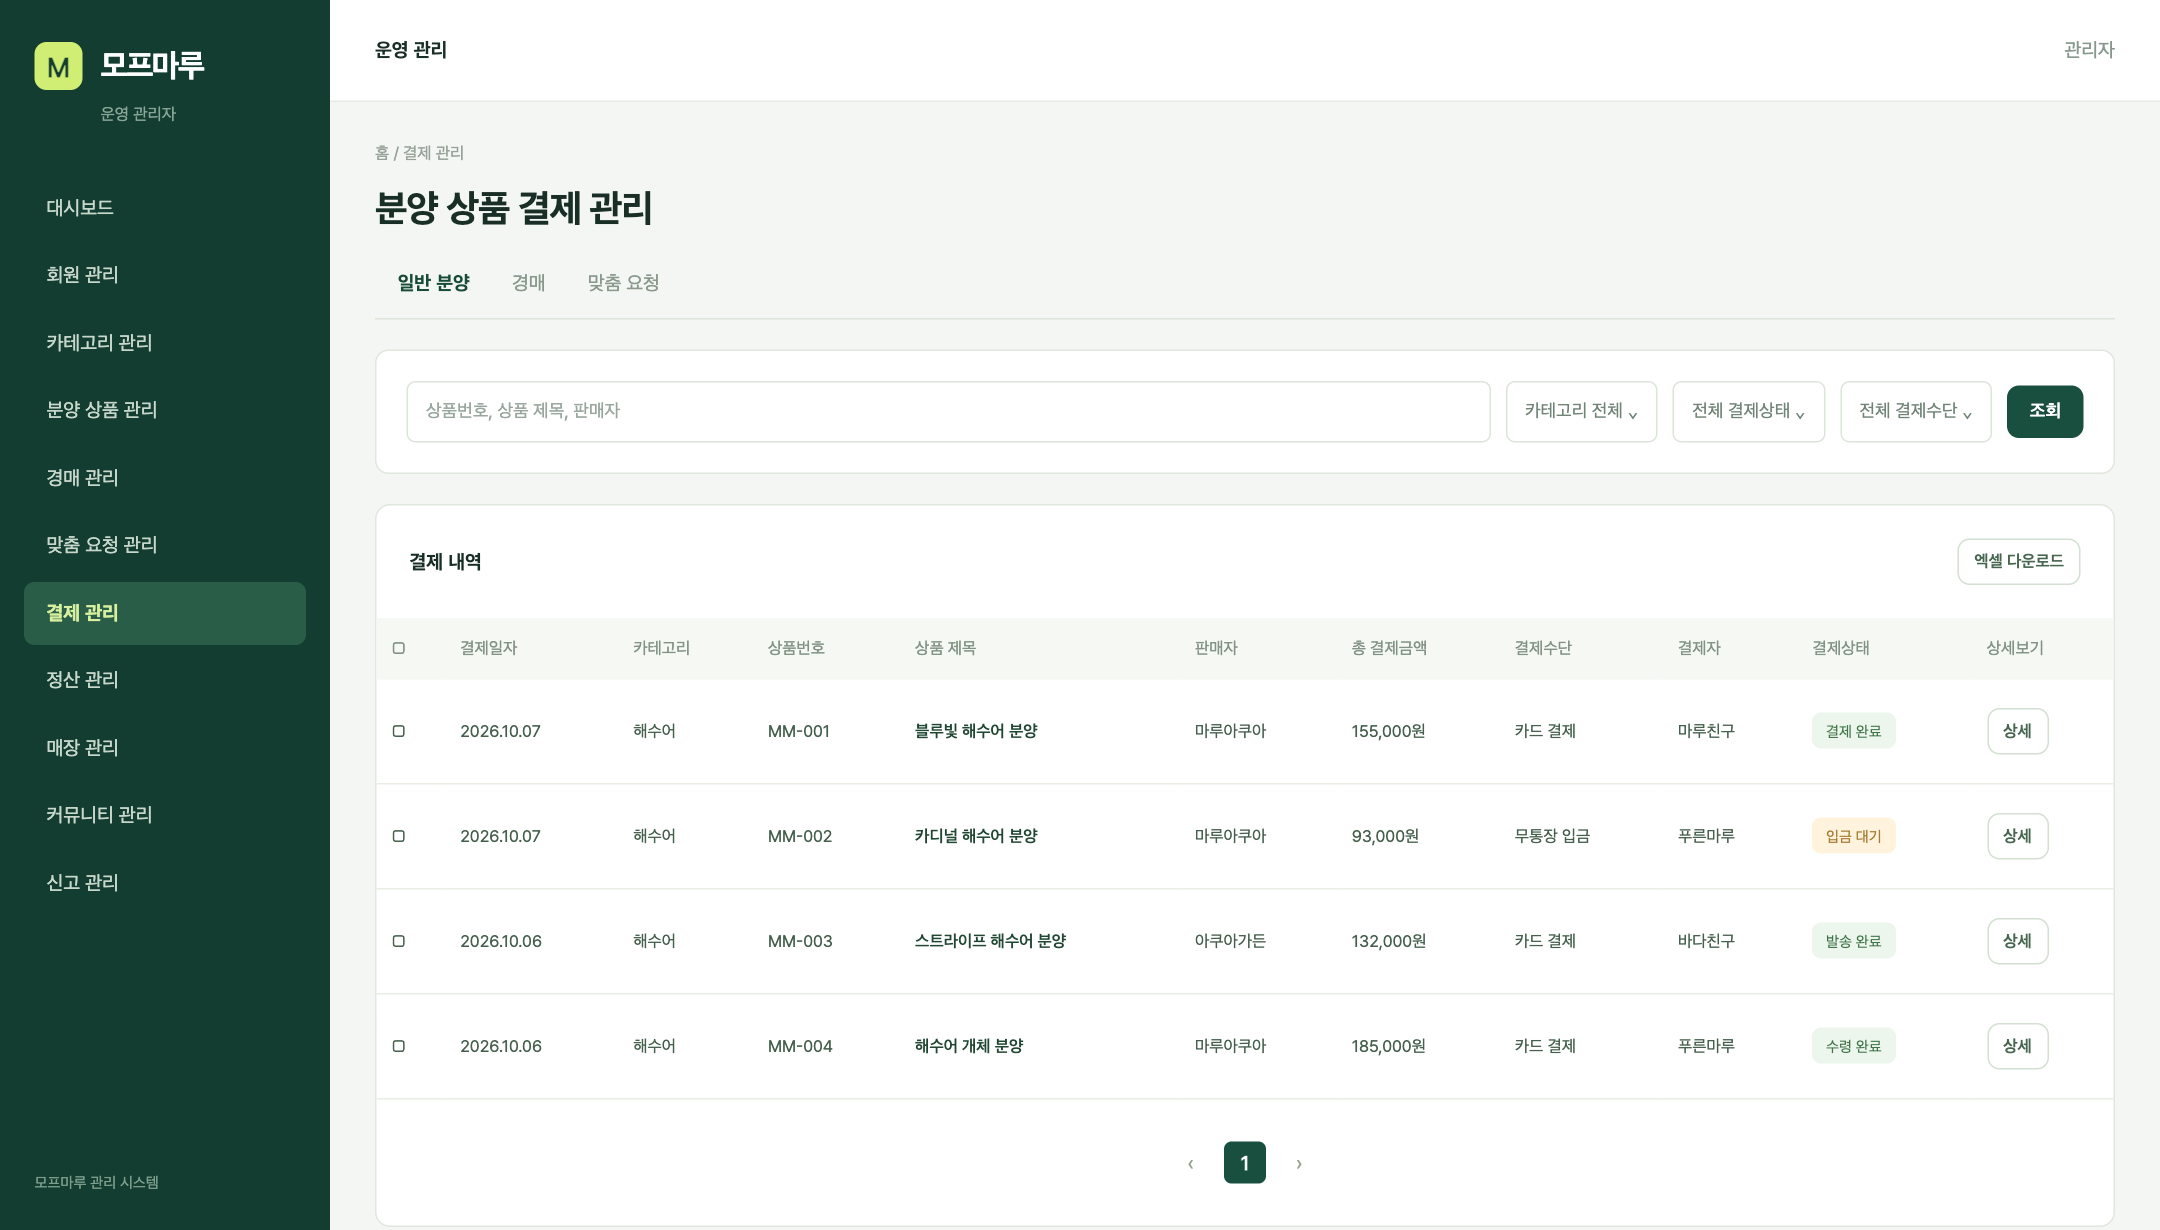
Task: Check the MM-003 row checkbox
Action: click(x=399, y=941)
